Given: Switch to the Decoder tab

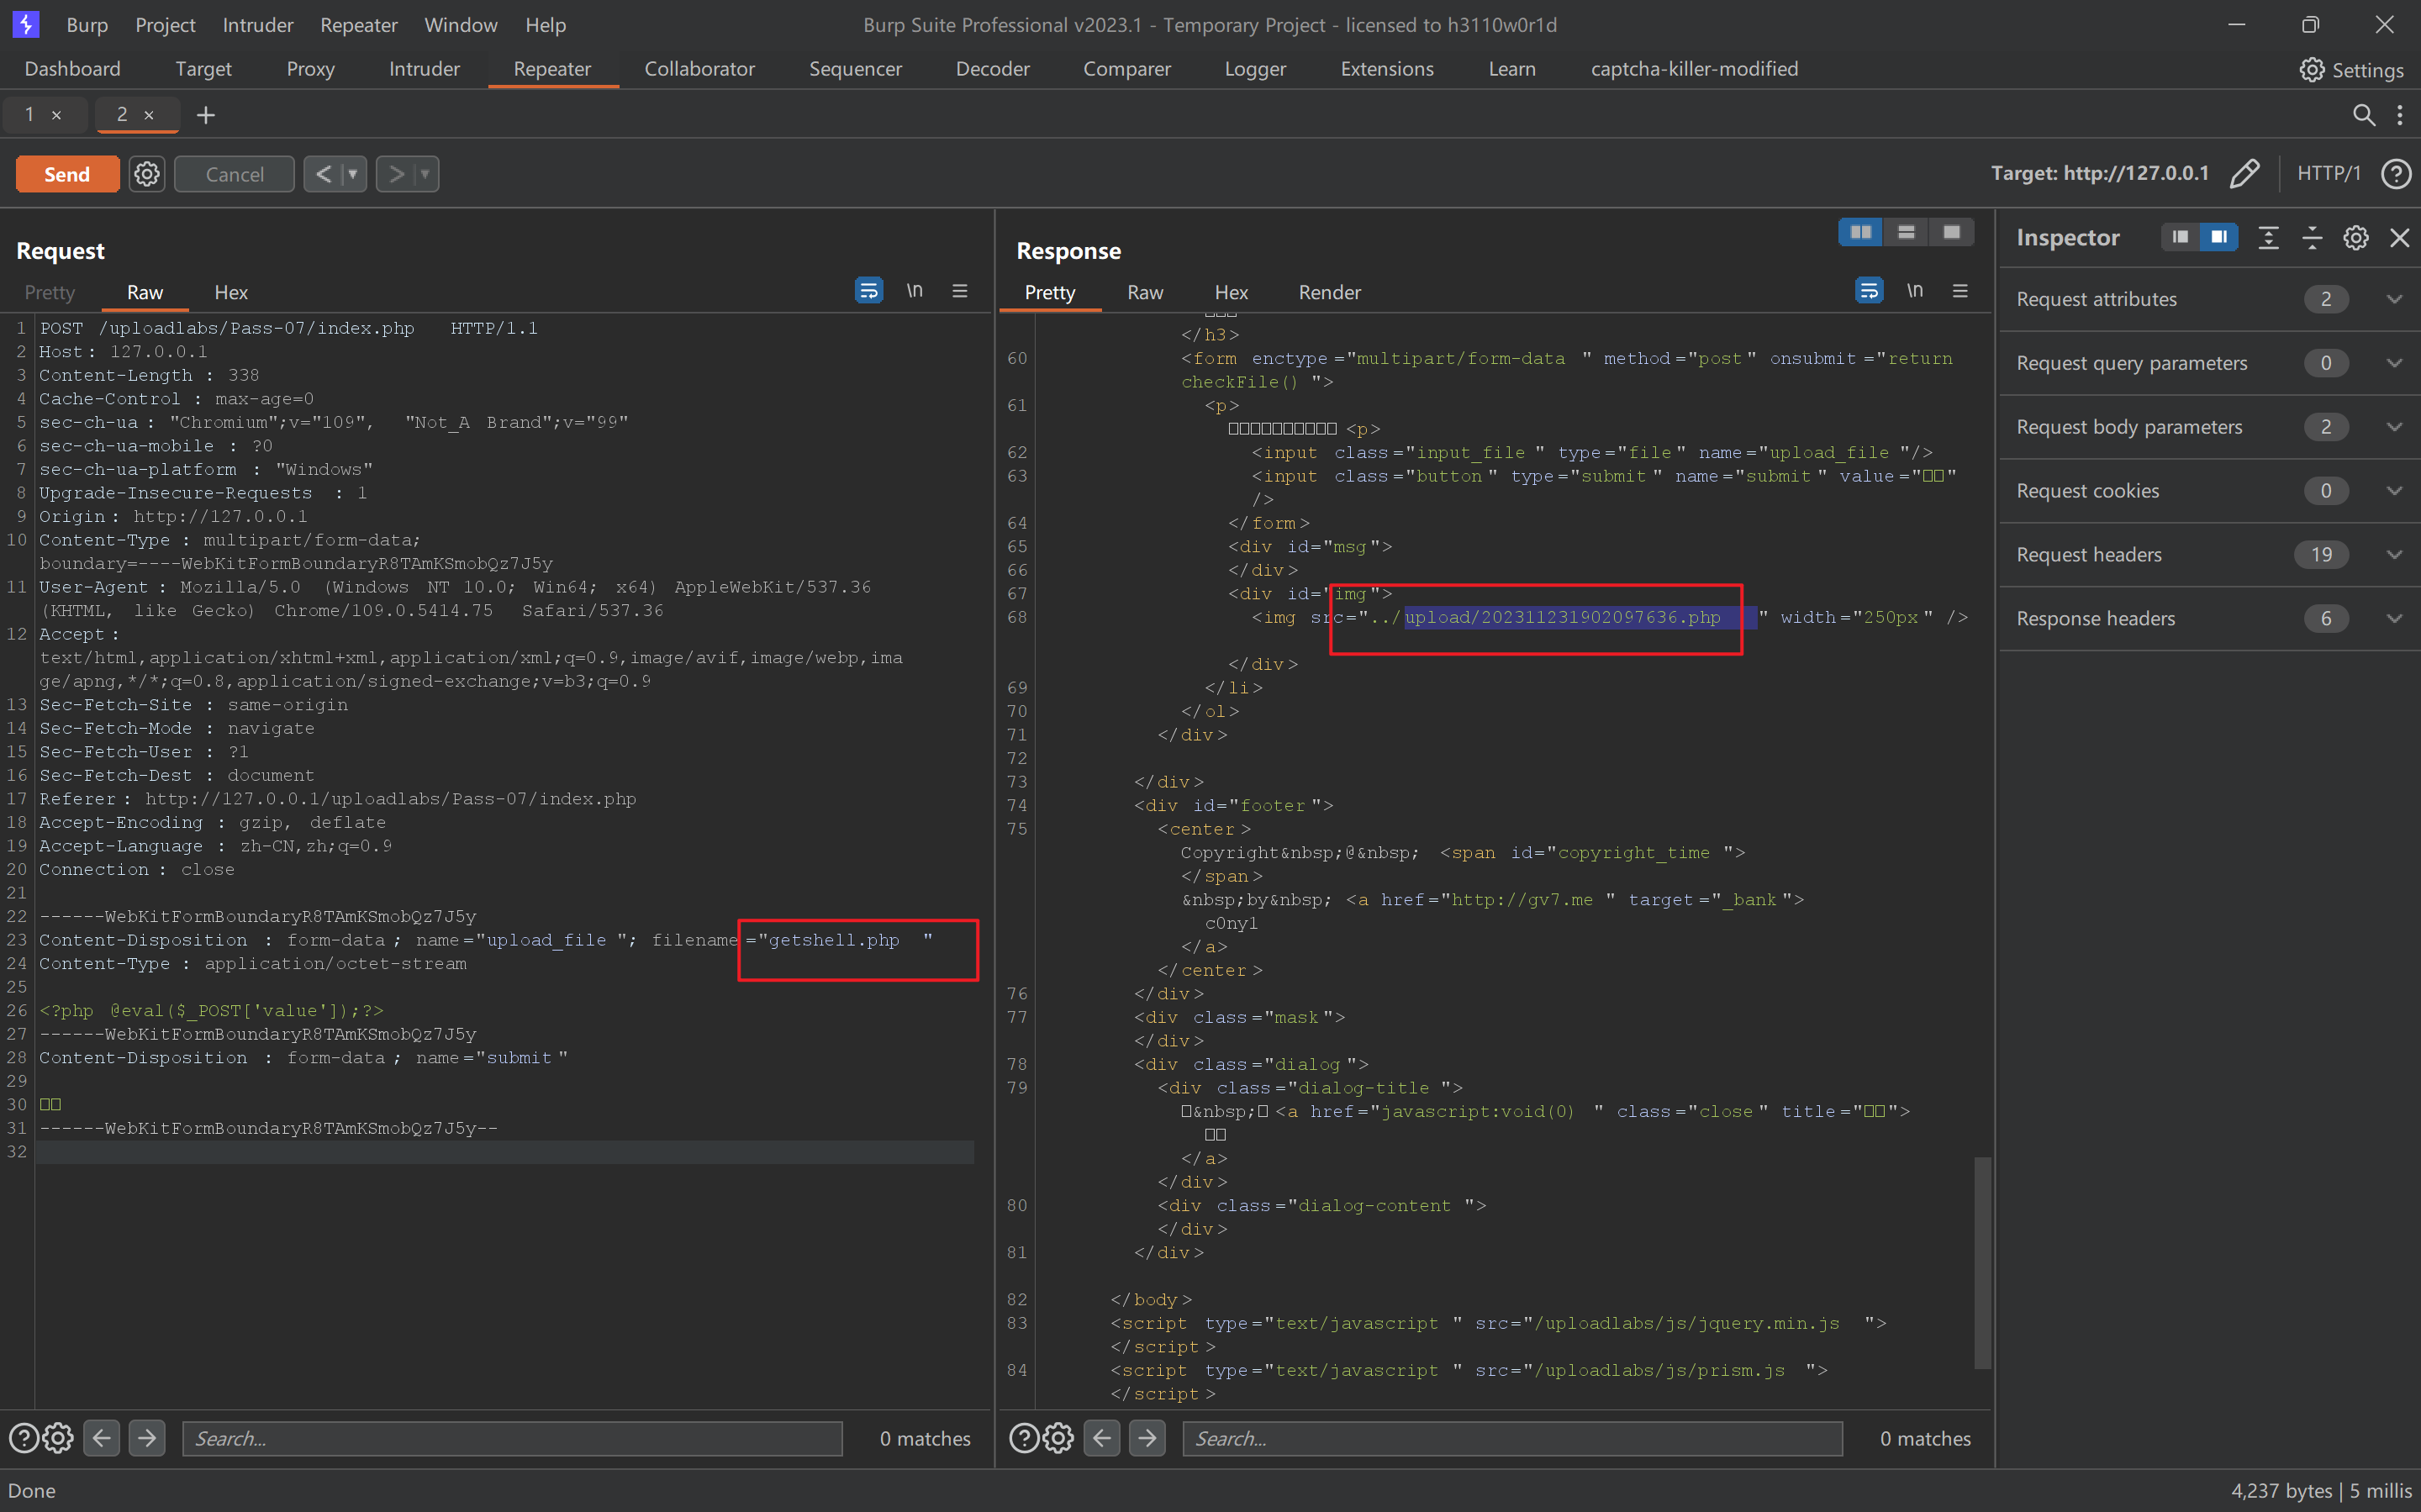Looking at the screenshot, I should click(x=992, y=69).
